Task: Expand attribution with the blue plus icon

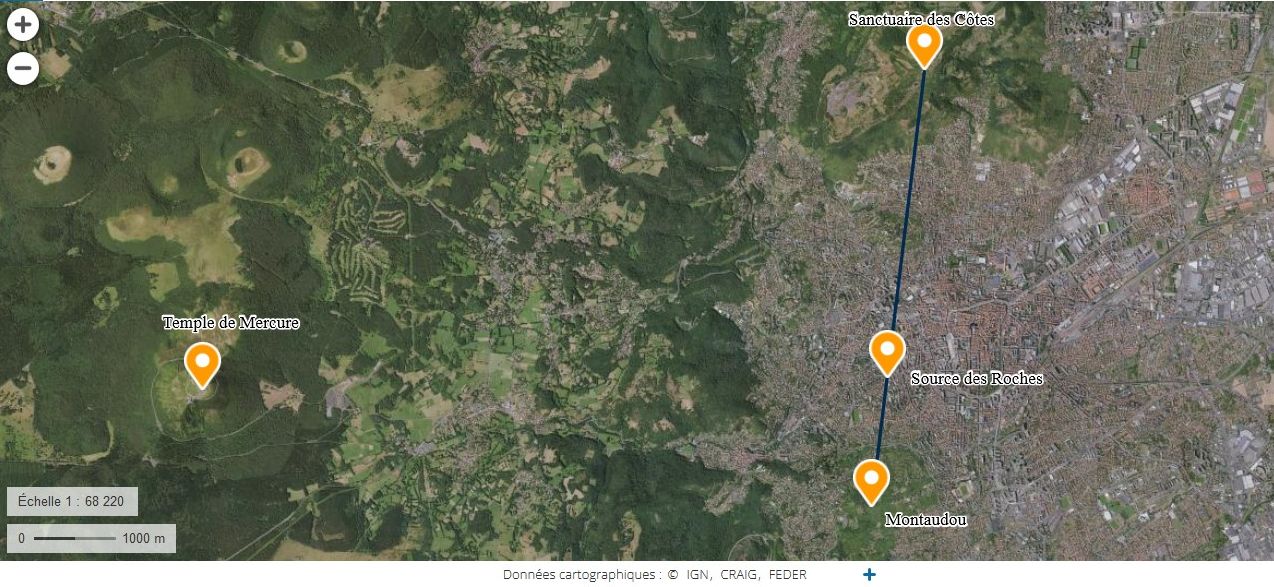Action: point(869,574)
